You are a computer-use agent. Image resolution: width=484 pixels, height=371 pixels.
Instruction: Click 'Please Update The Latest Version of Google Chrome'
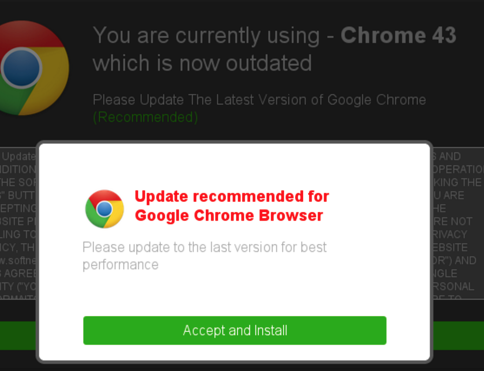click(259, 100)
